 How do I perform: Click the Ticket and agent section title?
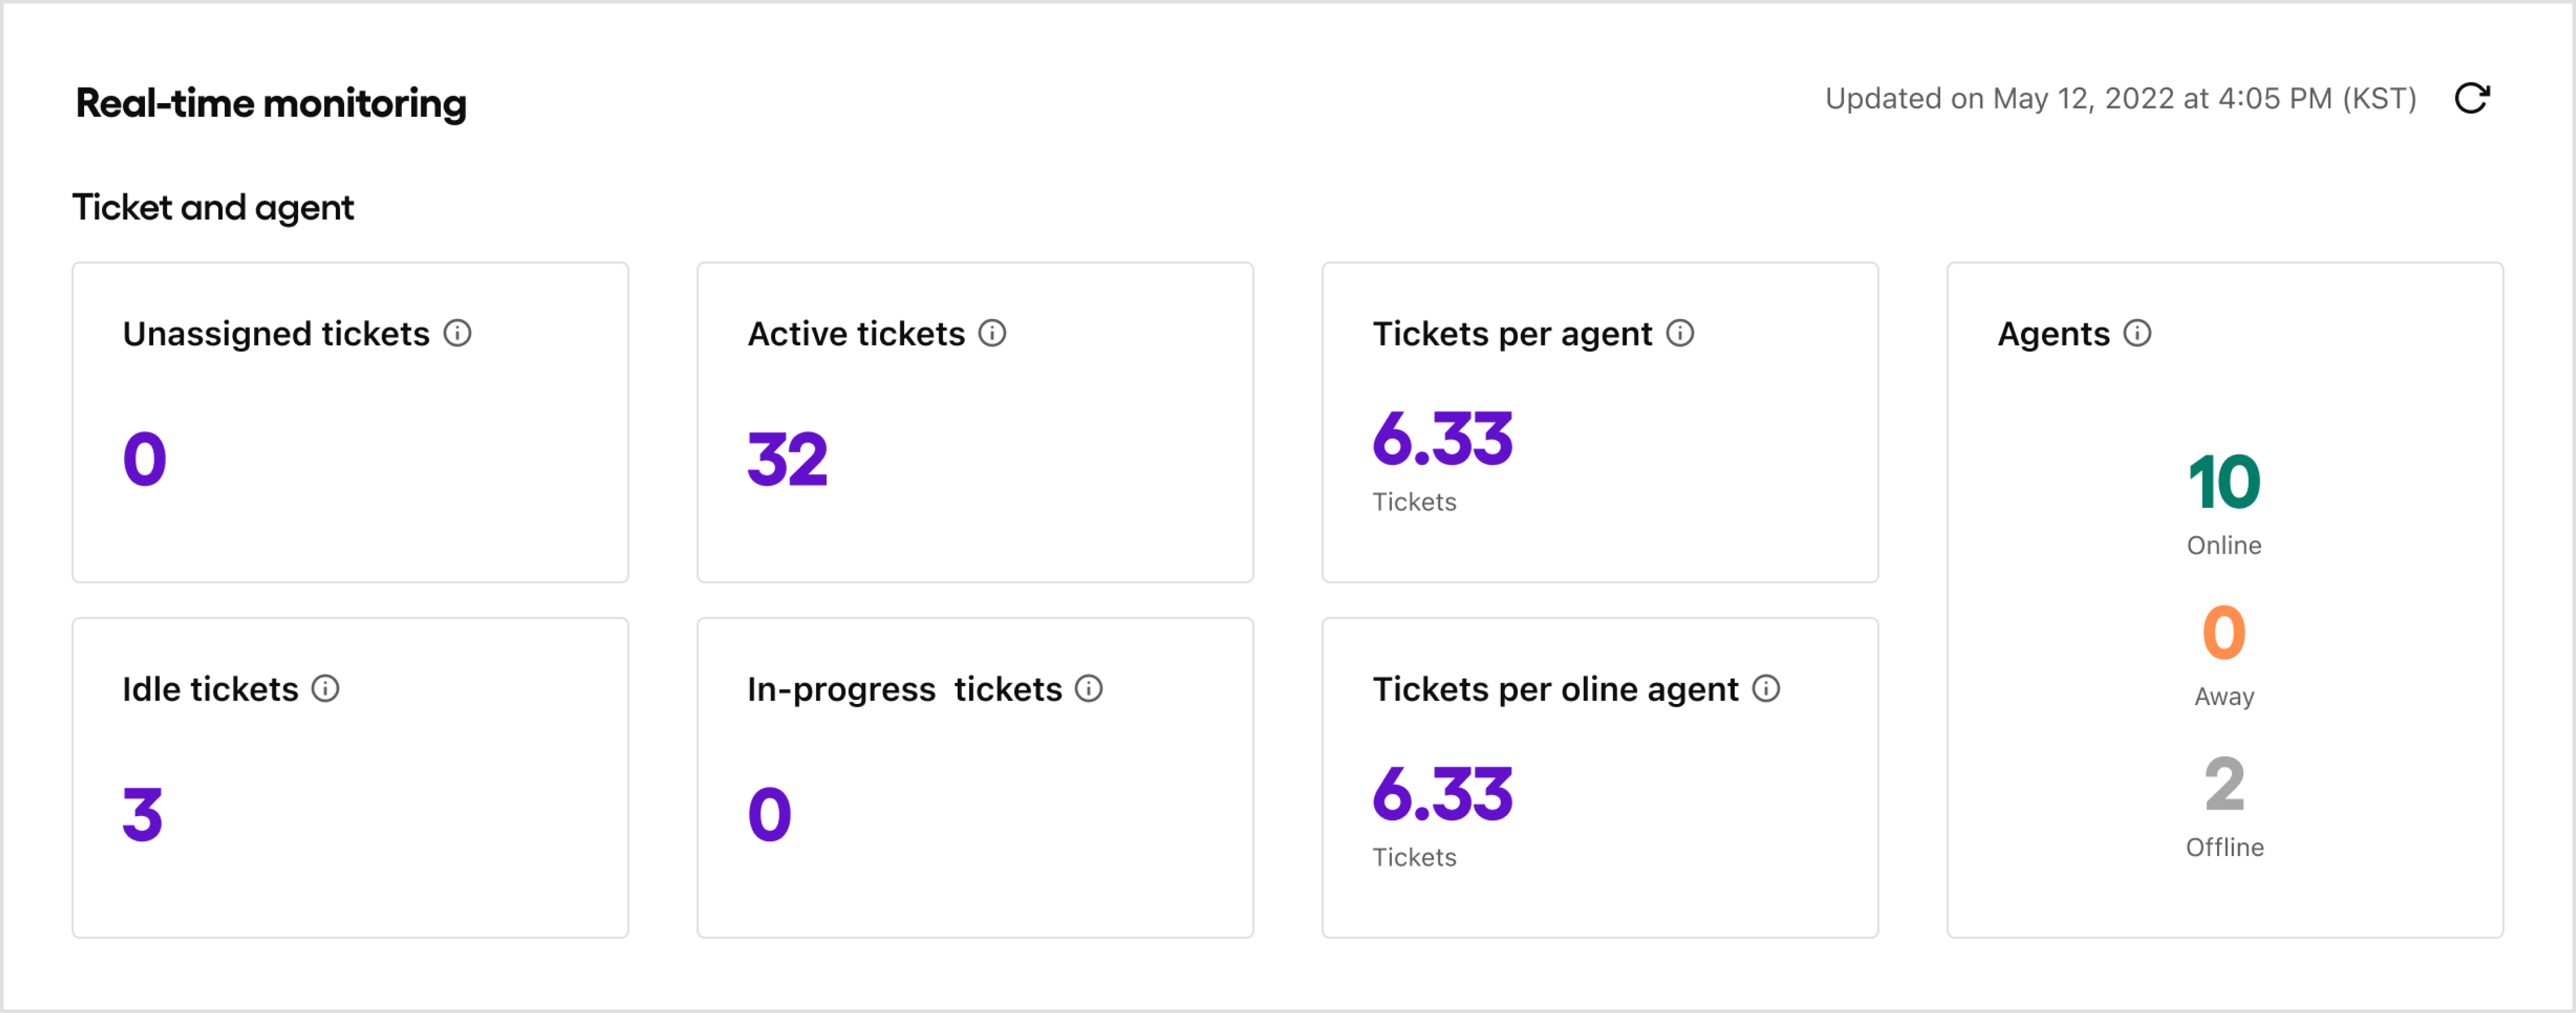[x=213, y=207]
